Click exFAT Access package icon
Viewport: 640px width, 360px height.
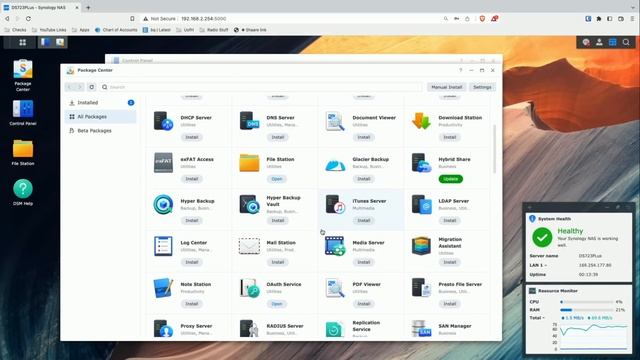click(163, 163)
